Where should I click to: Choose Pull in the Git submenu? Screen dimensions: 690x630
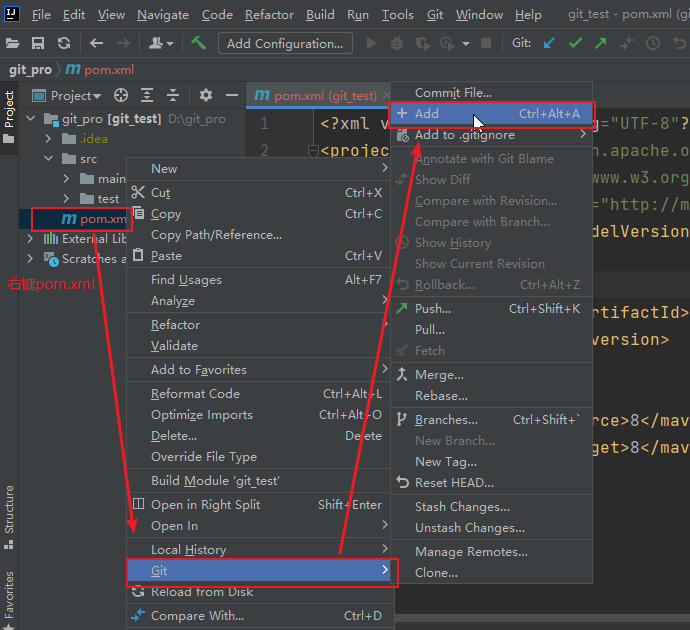click(x=492, y=330)
